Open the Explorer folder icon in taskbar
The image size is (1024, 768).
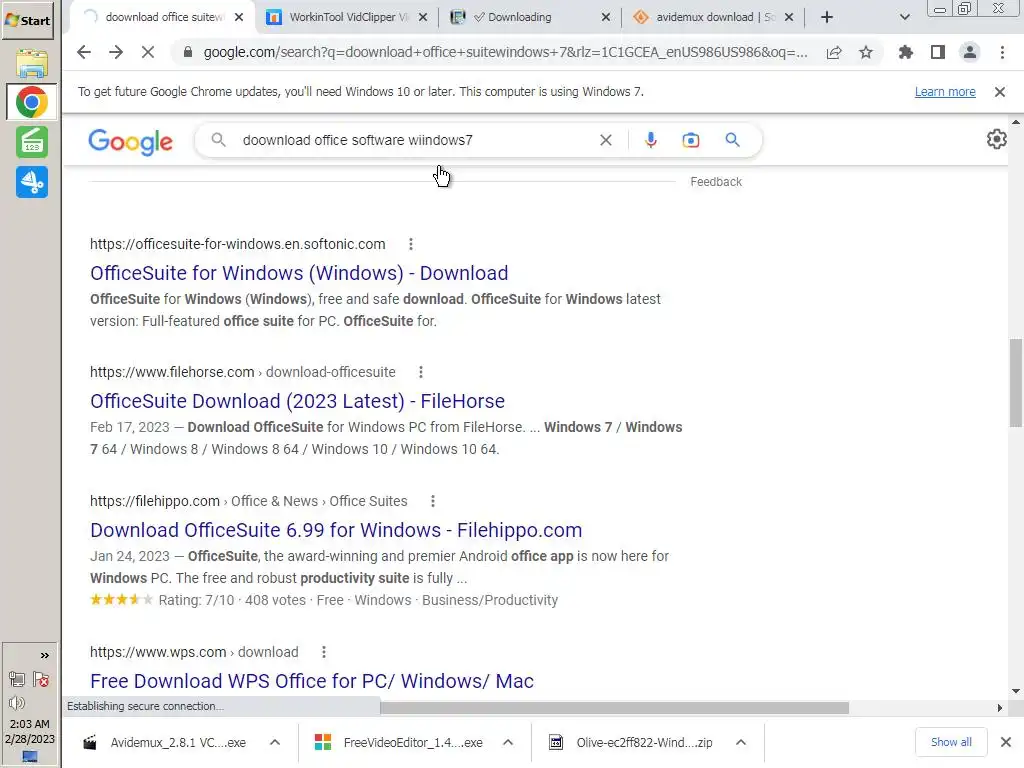31,63
